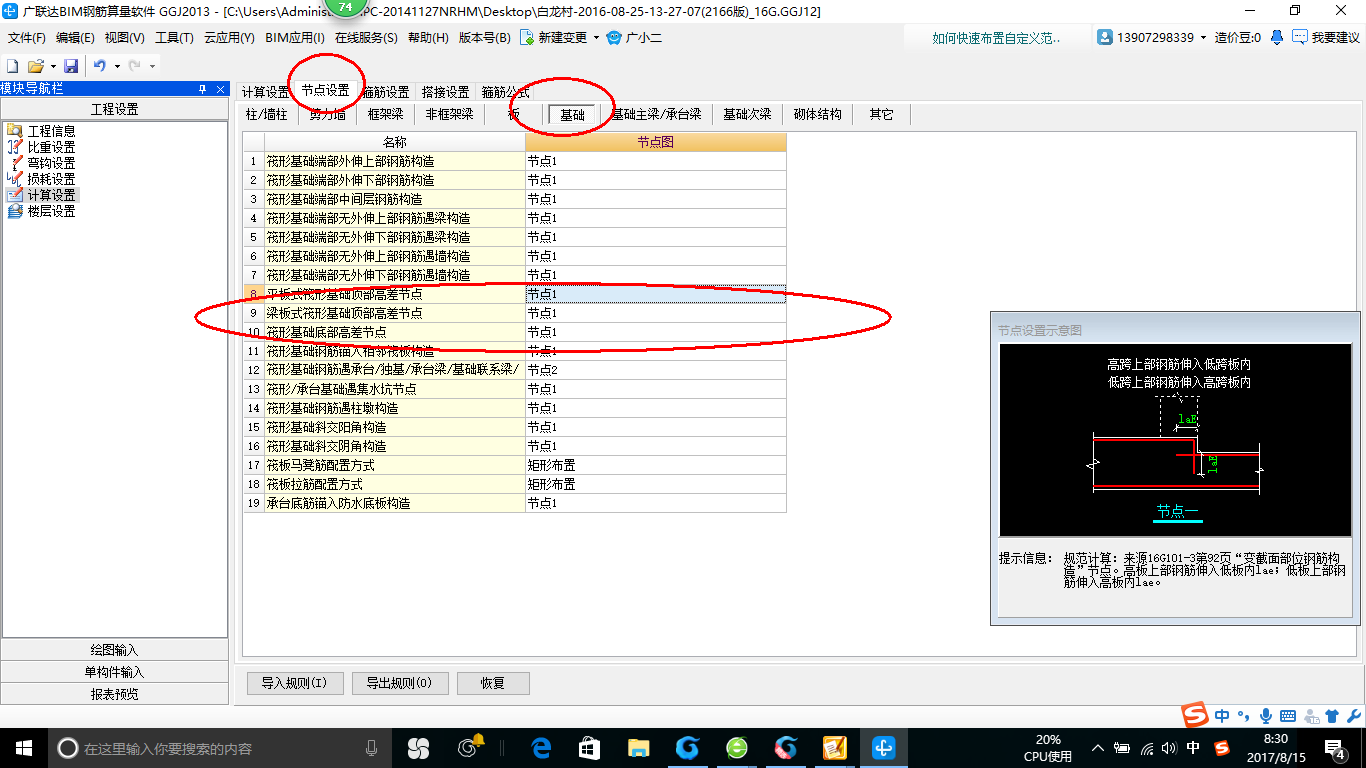Open the Store taskbar icon
This screenshot has width=1366, height=768.
(589, 747)
